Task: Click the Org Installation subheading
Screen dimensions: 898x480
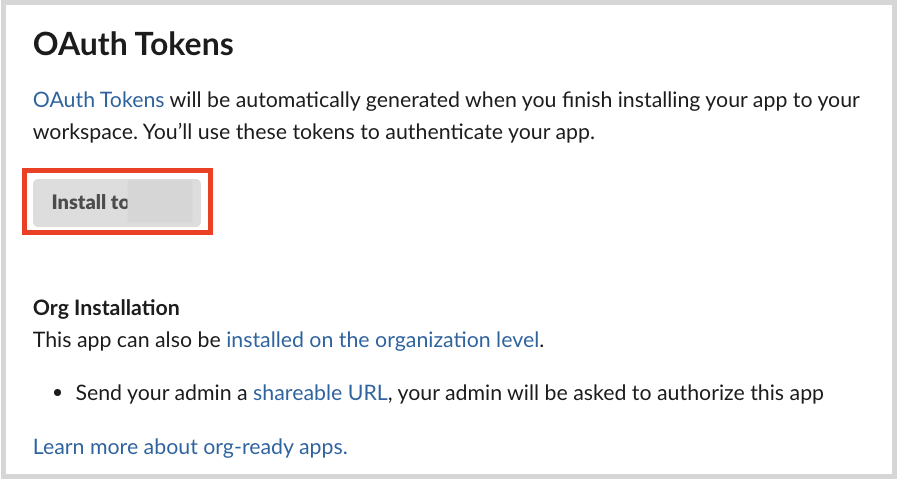Action: point(106,307)
